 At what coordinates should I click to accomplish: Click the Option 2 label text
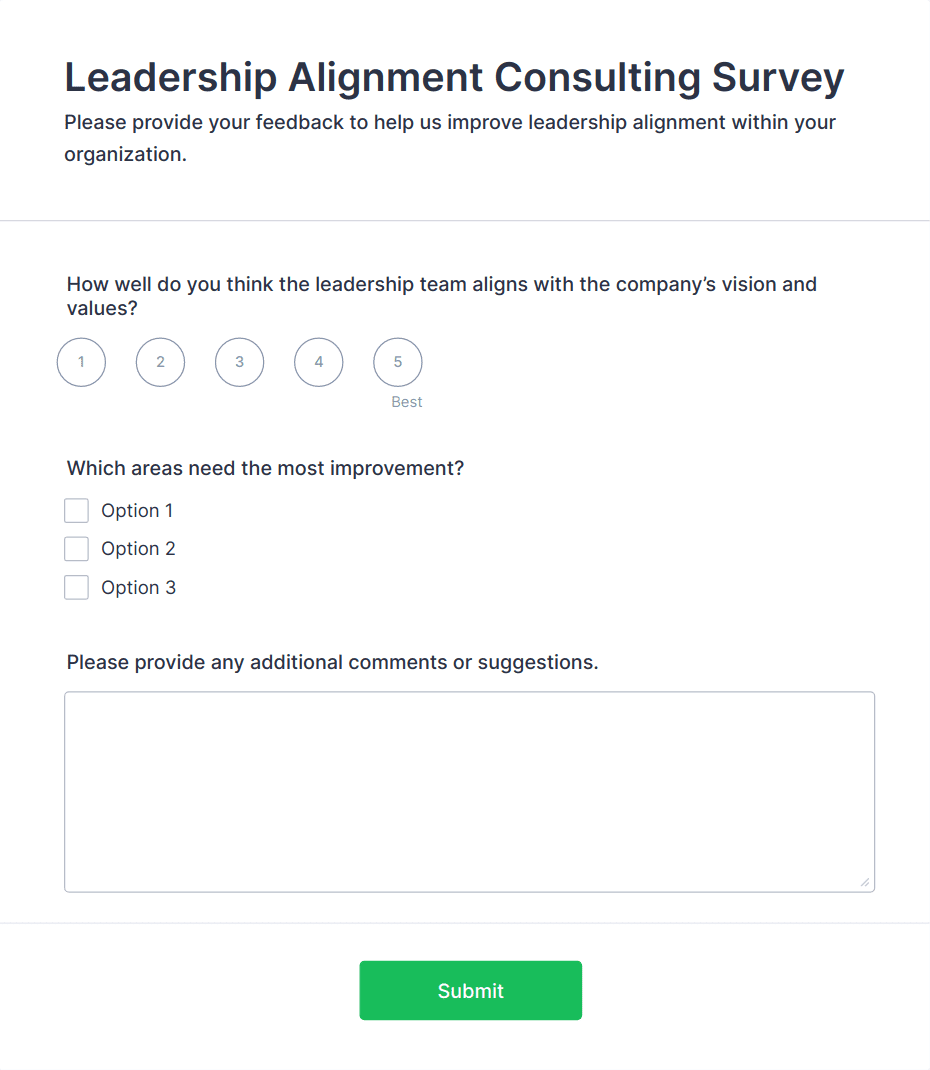[x=138, y=548]
